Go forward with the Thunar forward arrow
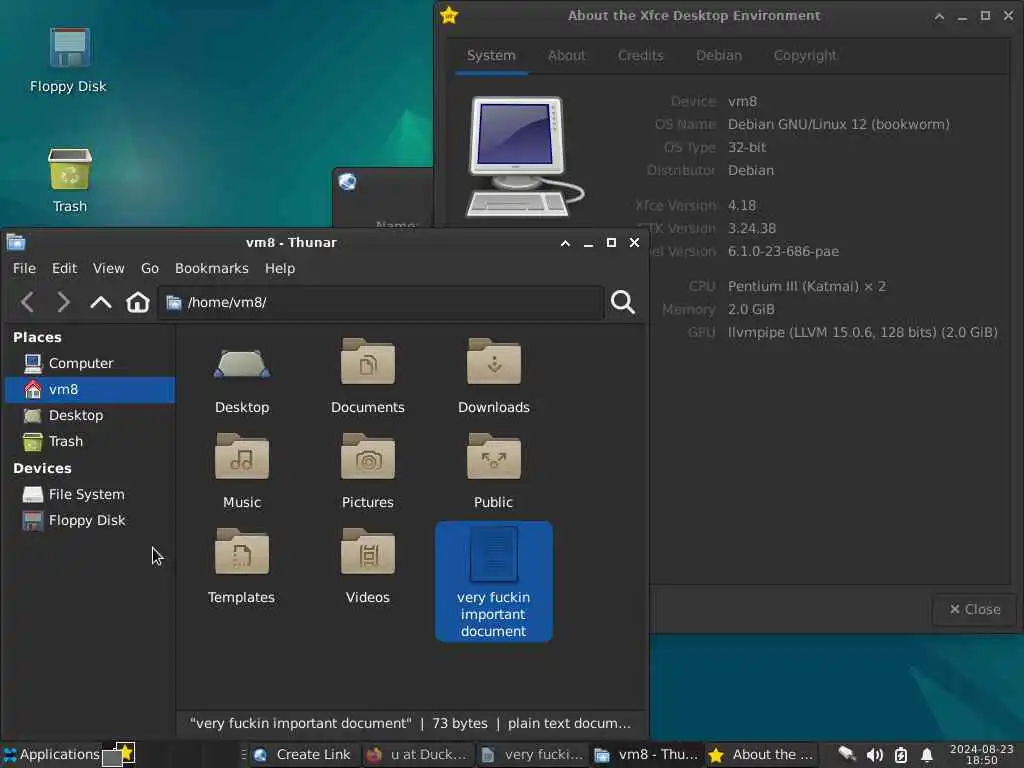Screen dimensions: 1024x768 [63, 302]
